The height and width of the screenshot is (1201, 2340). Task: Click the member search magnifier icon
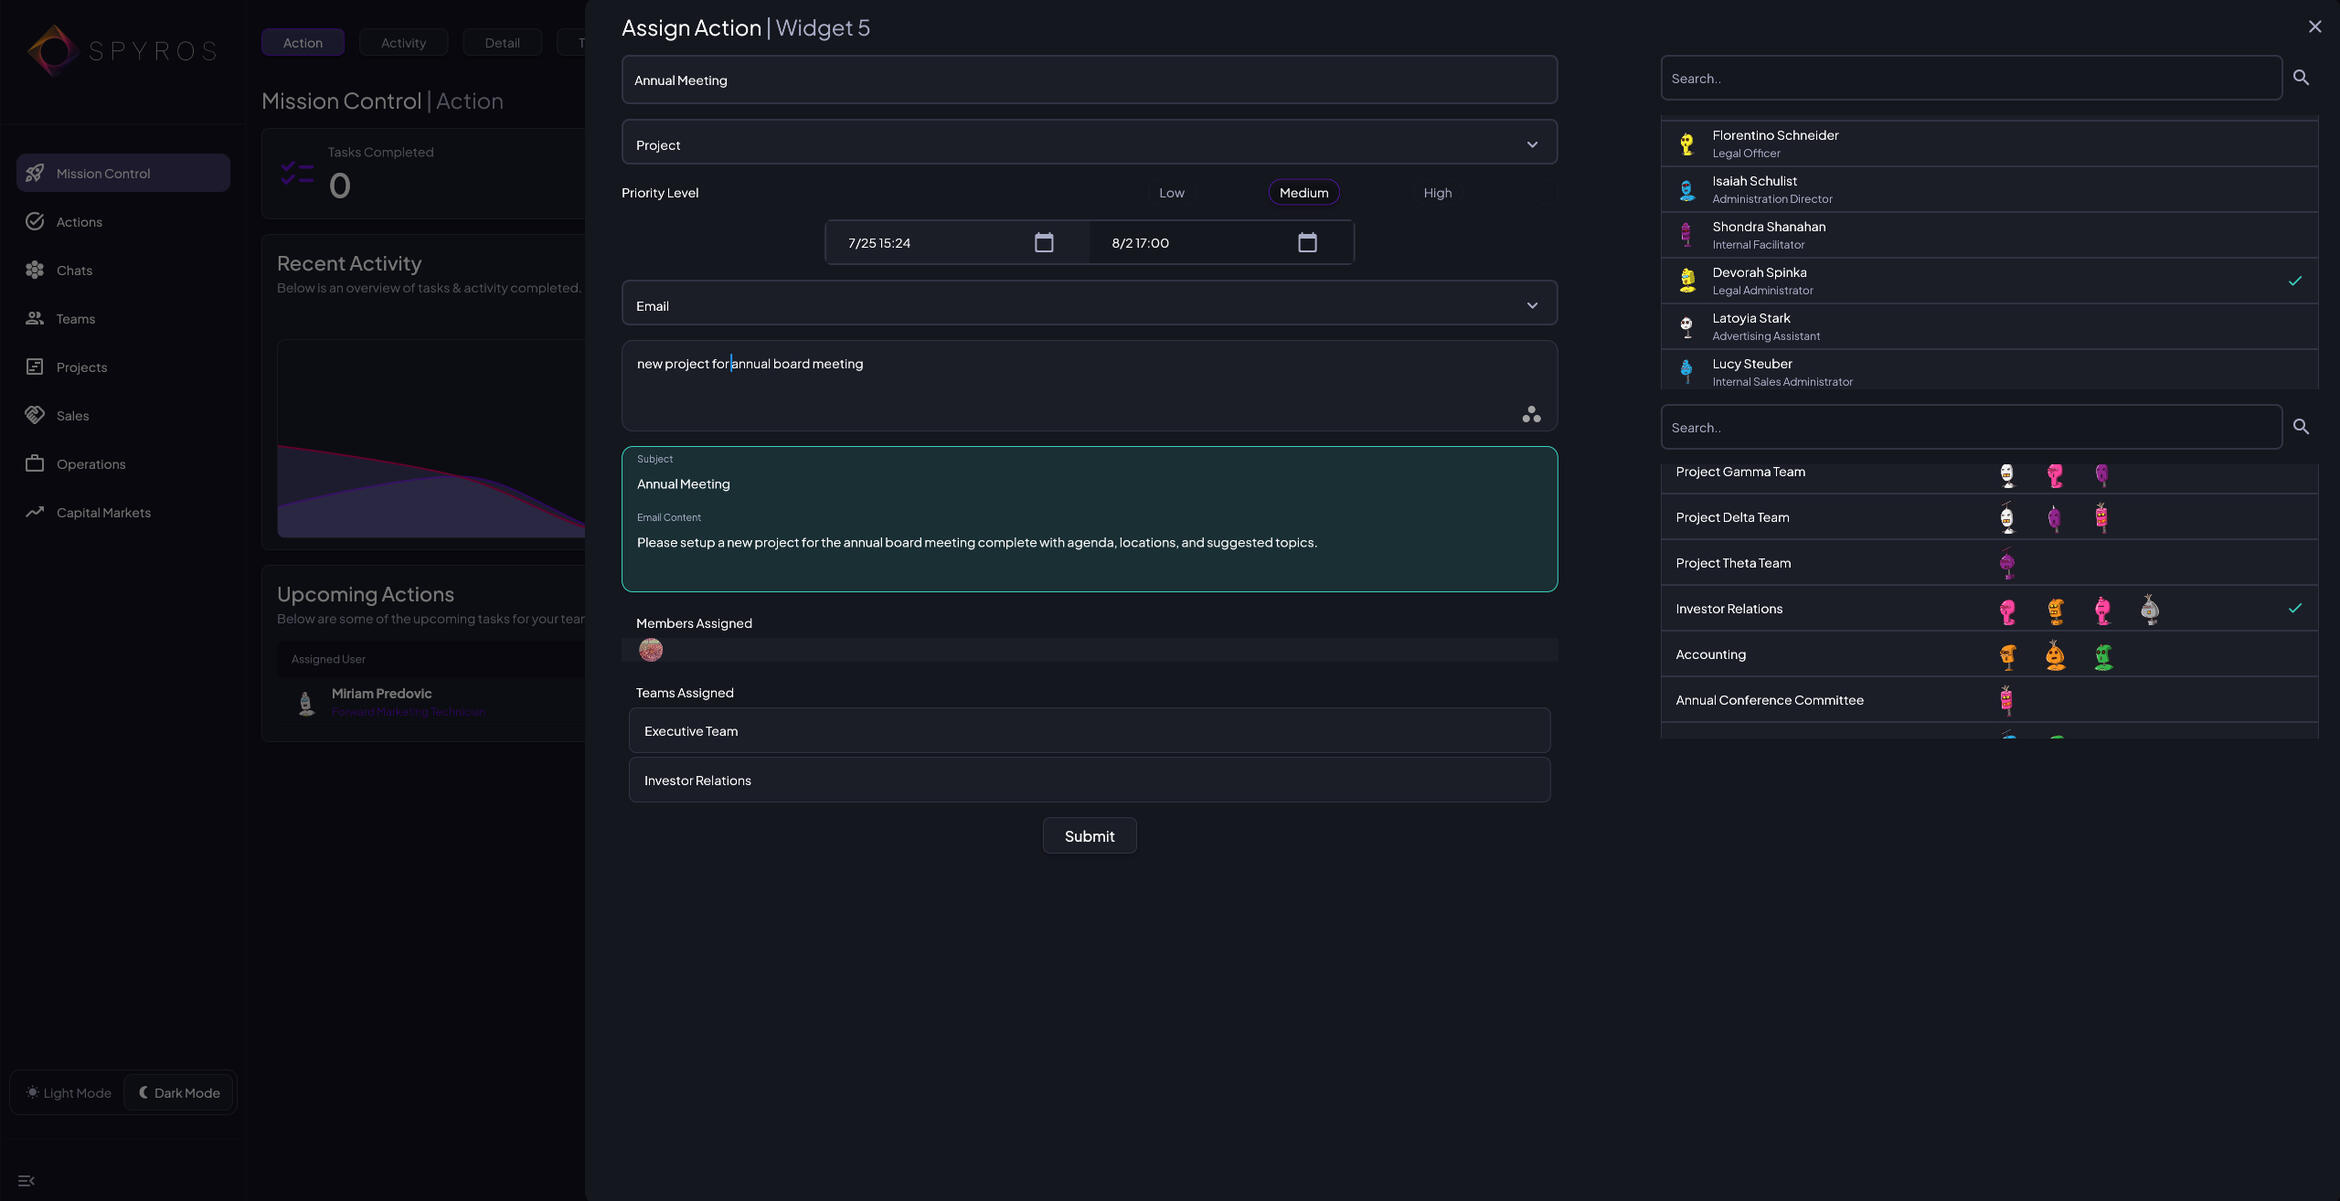point(2301,78)
